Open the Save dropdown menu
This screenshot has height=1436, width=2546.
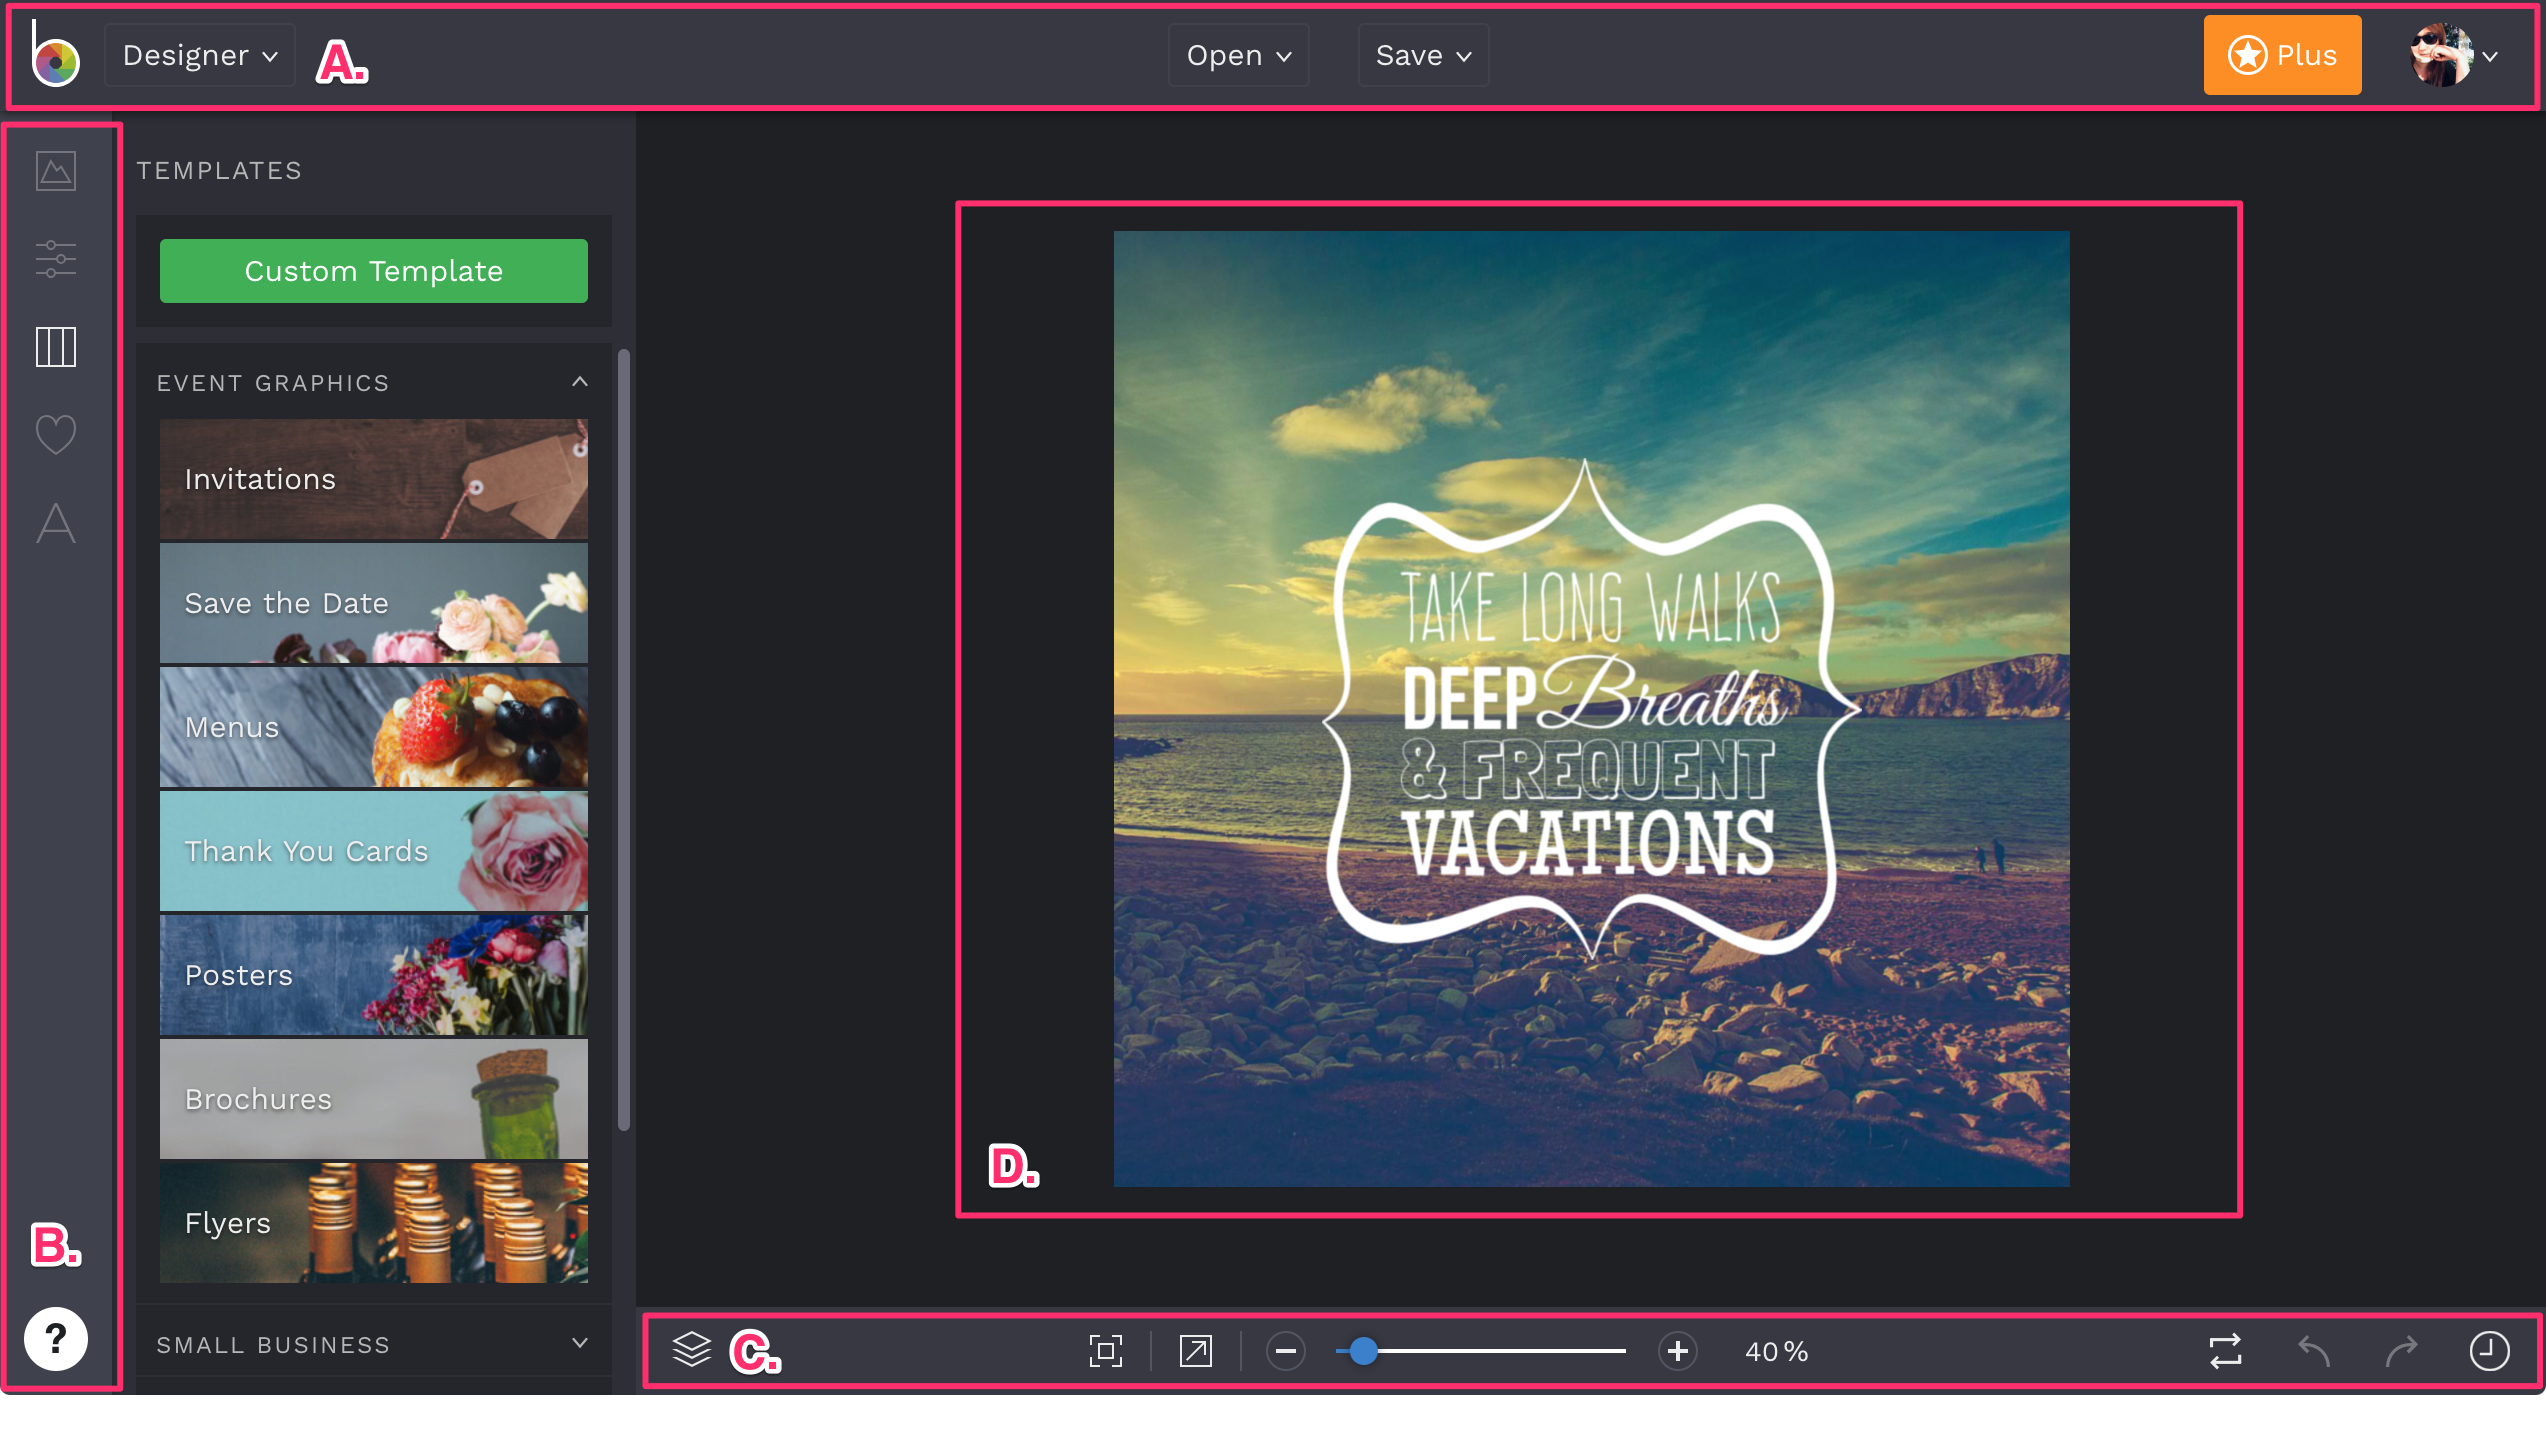1423,55
